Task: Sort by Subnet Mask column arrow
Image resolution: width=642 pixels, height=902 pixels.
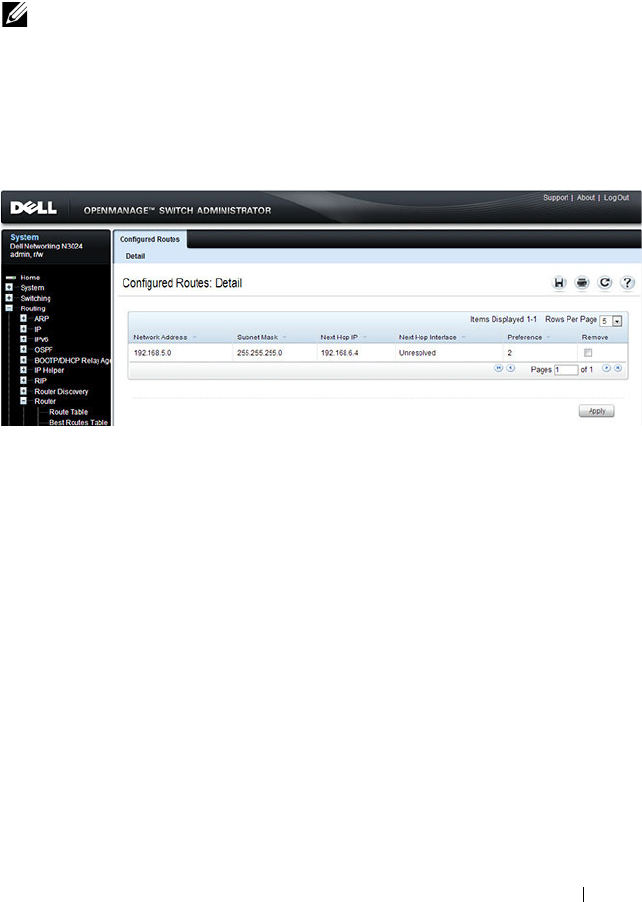Action: 284,337
